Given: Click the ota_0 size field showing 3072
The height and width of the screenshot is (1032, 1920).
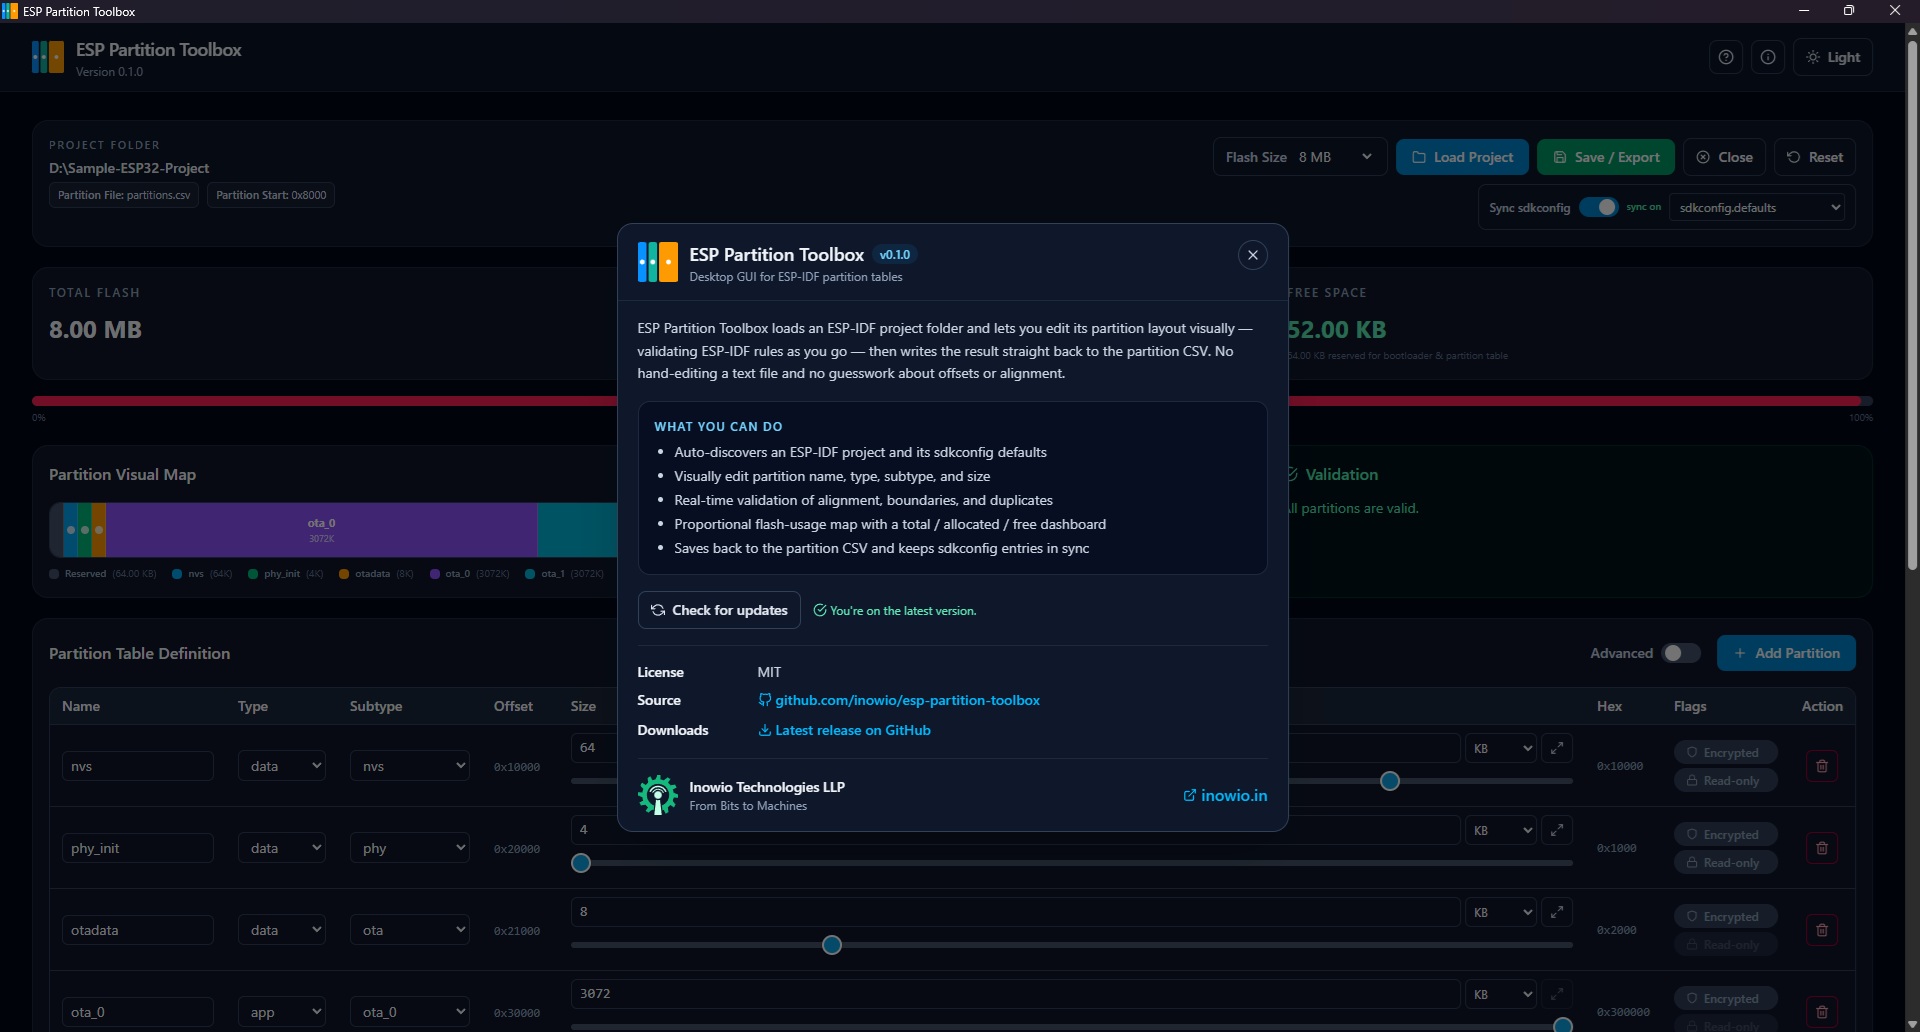Looking at the screenshot, I should tap(1015, 994).
